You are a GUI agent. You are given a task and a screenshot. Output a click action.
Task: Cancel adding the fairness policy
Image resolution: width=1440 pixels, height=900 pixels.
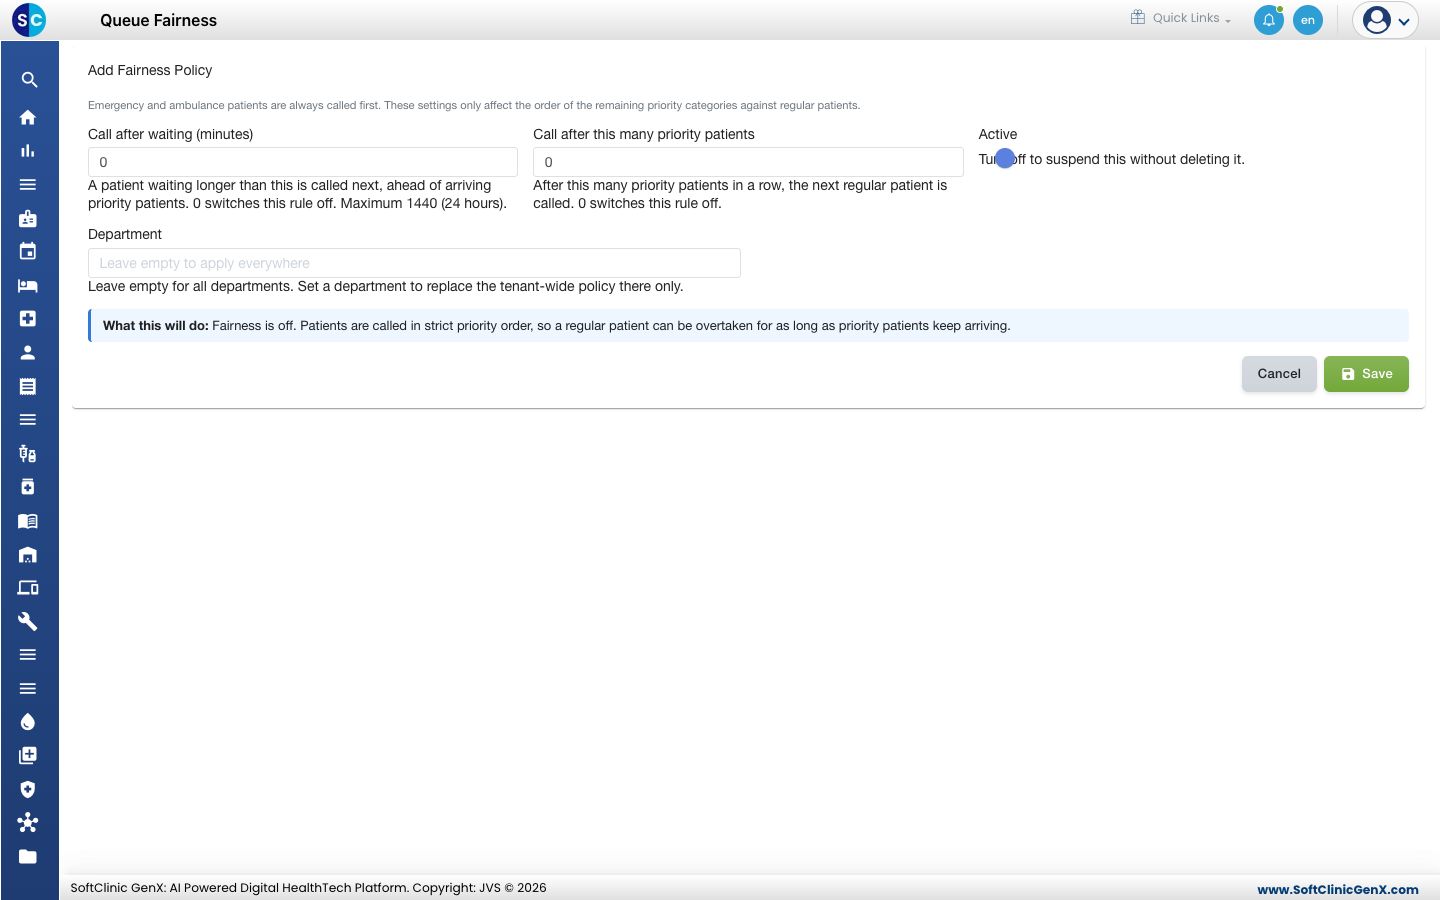click(x=1279, y=374)
